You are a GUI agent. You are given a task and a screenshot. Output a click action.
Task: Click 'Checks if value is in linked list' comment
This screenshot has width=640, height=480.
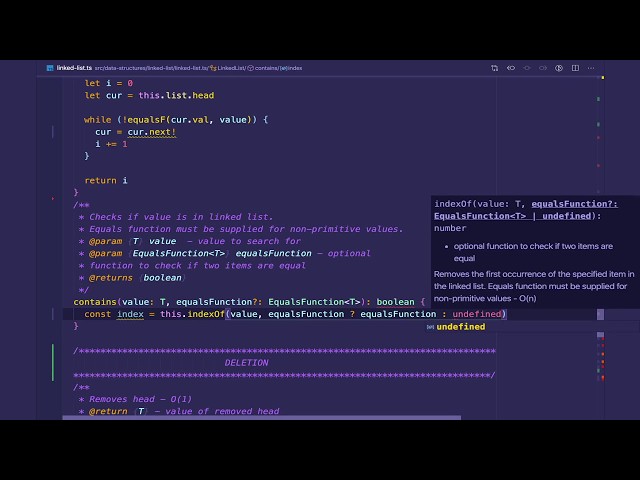click(x=181, y=217)
